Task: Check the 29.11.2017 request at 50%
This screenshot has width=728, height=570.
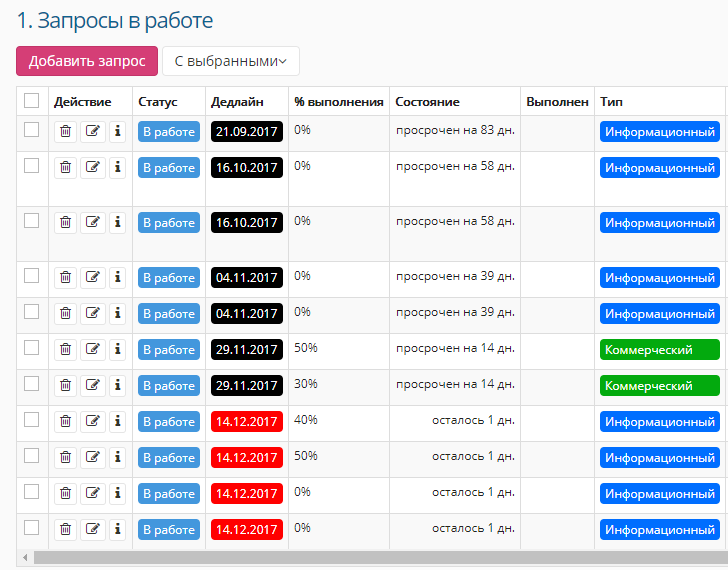Action: click(x=32, y=347)
